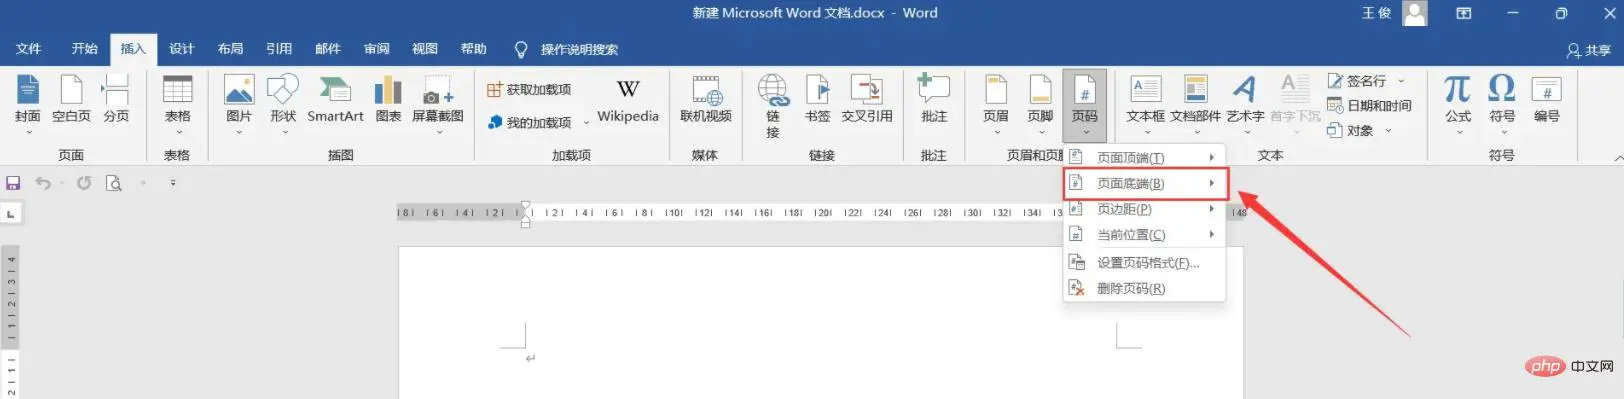The image size is (1624, 399).
Task: Switch to the View (视图) tab
Action: (425, 49)
